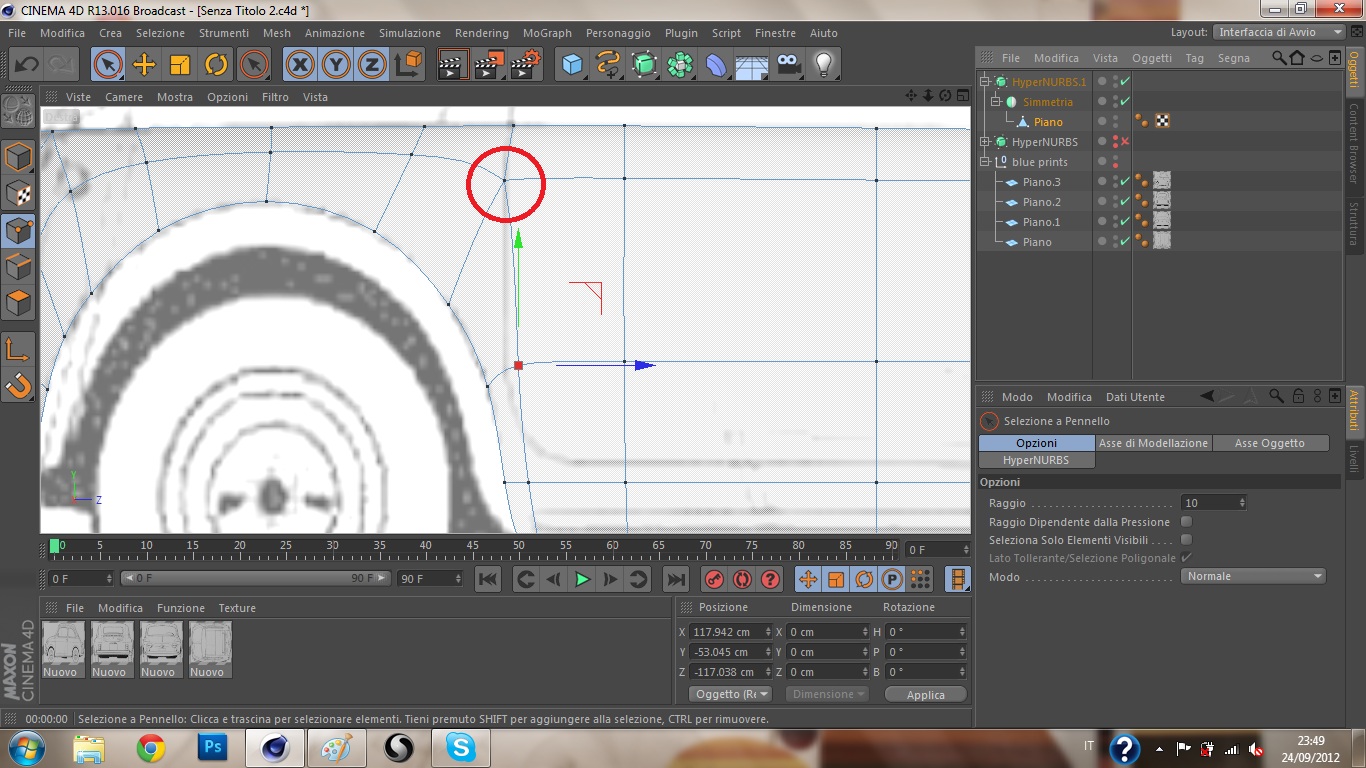Open the Simulazione menu

click(x=410, y=33)
